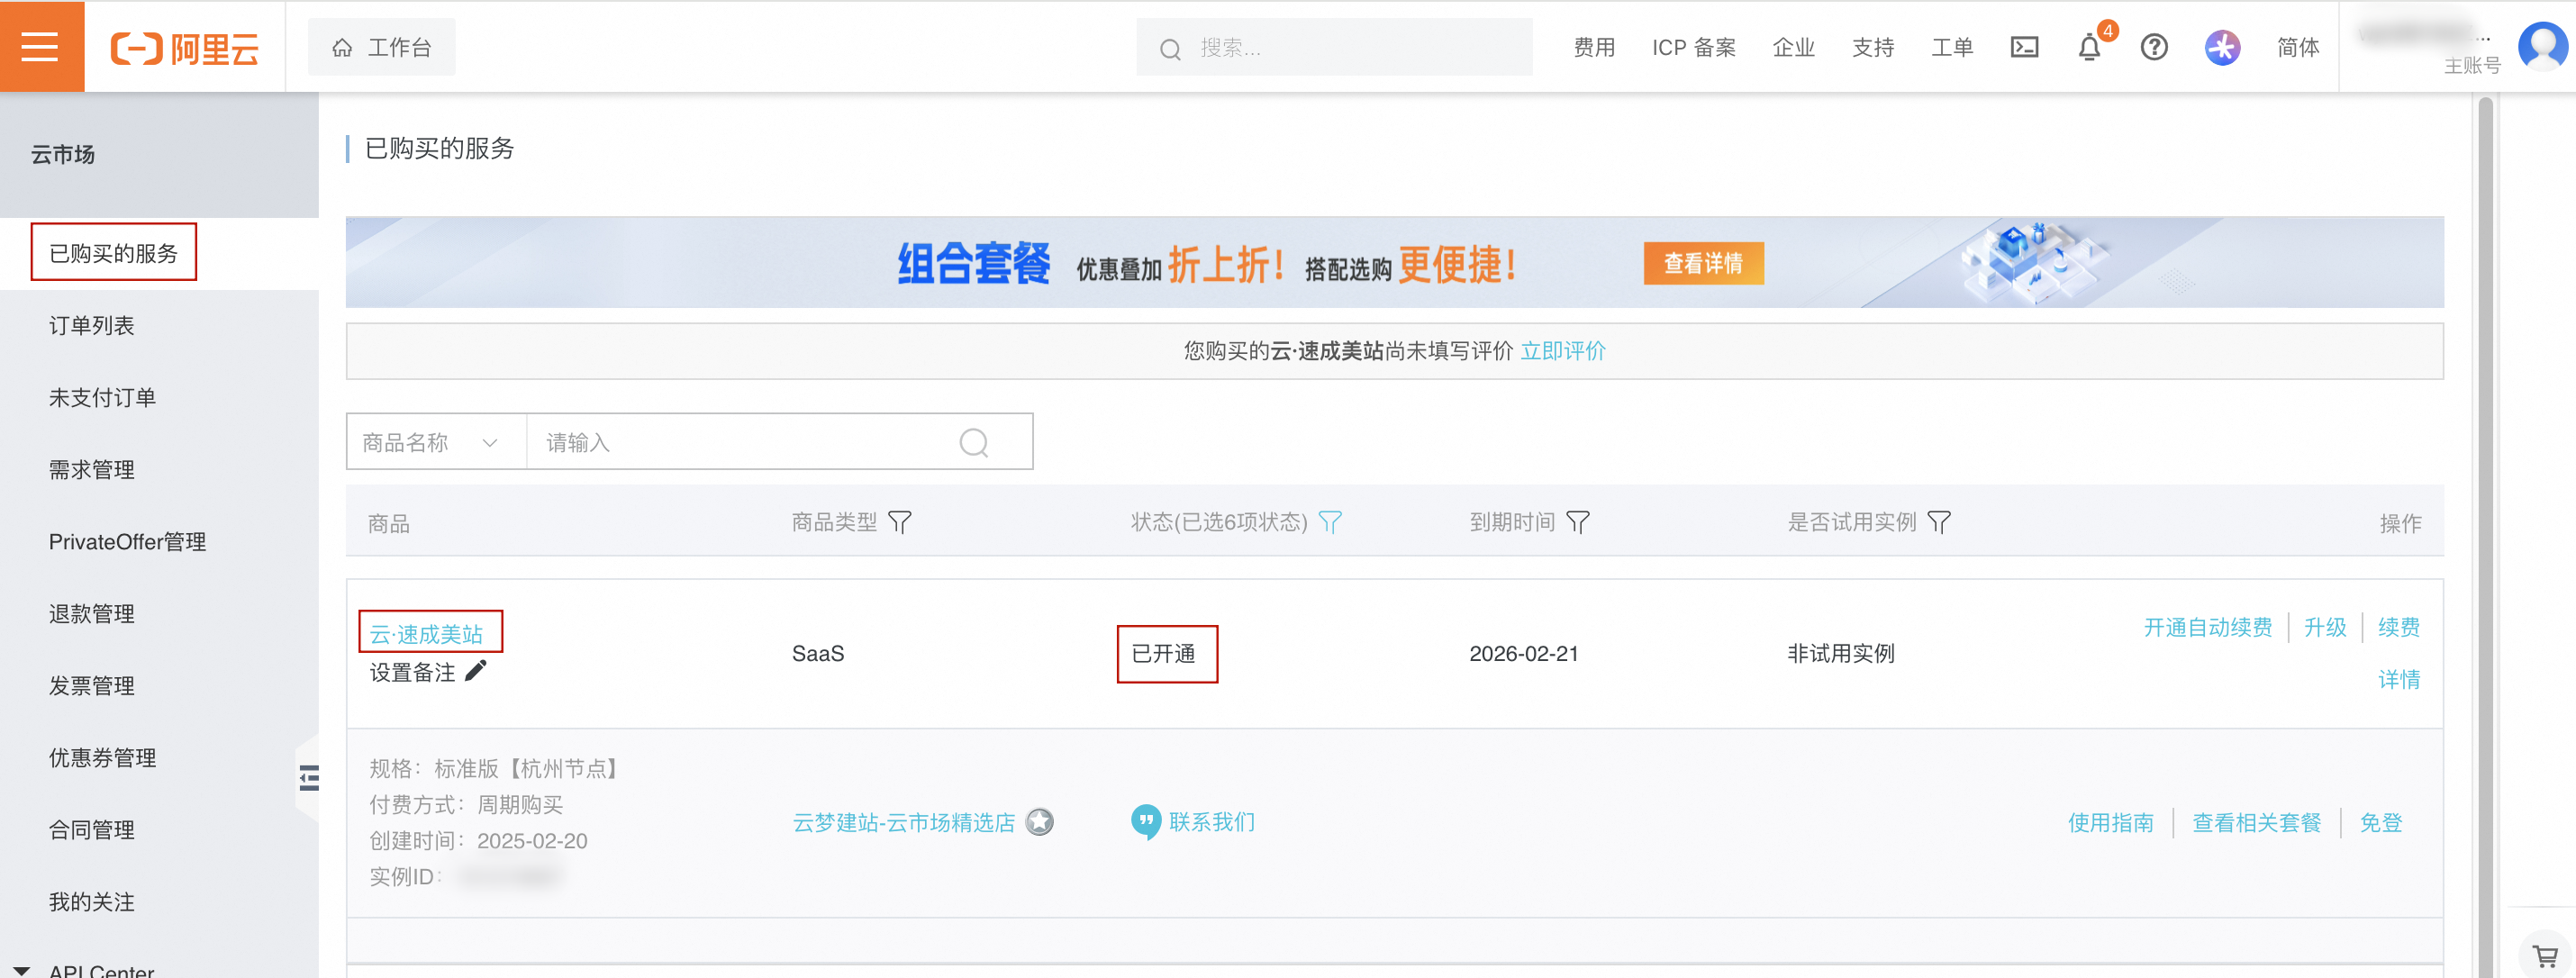The height and width of the screenshot is (978, 2576).
Task: Go to 订单列表 in sidebar
Action: coord(91,325)
